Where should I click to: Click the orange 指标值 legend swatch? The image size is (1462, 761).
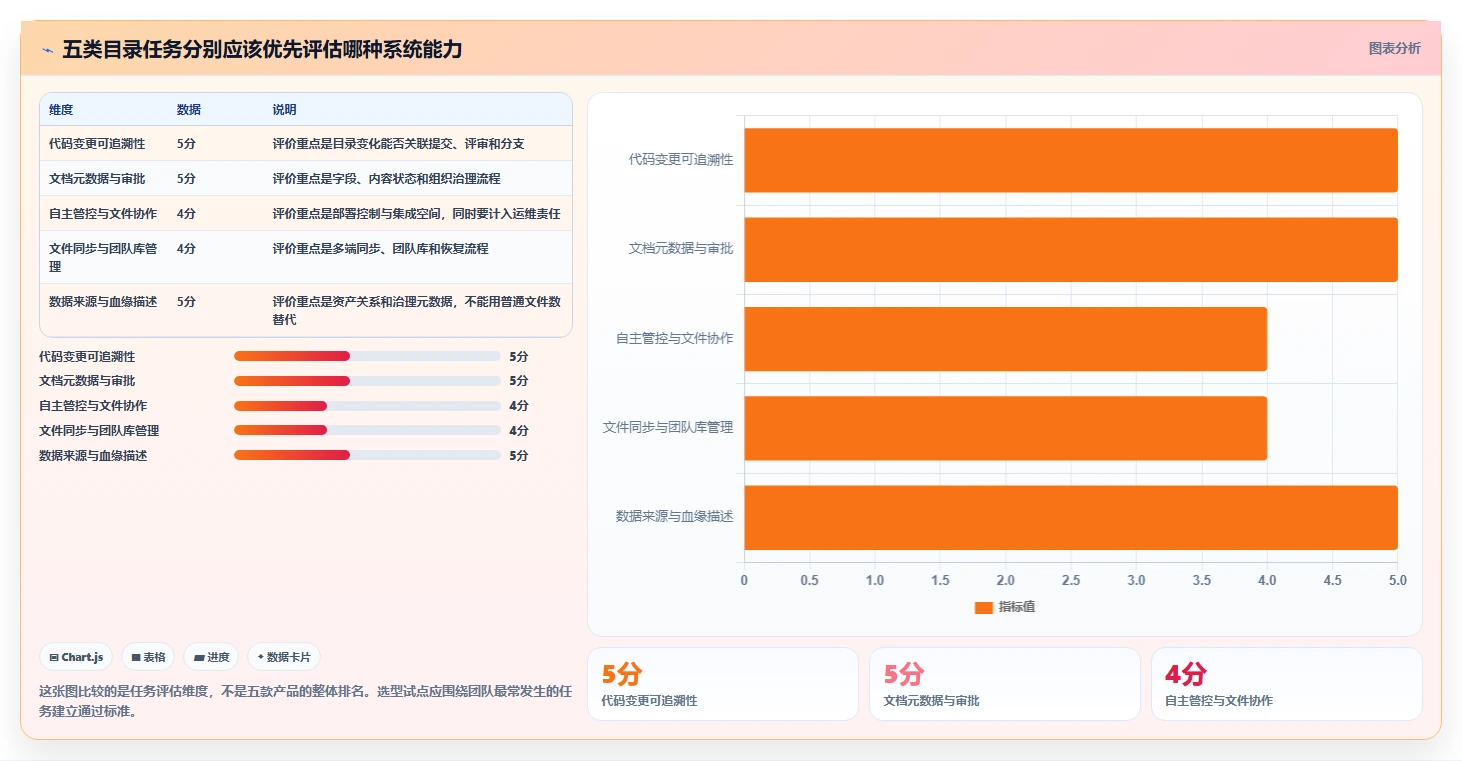[983, 607]
